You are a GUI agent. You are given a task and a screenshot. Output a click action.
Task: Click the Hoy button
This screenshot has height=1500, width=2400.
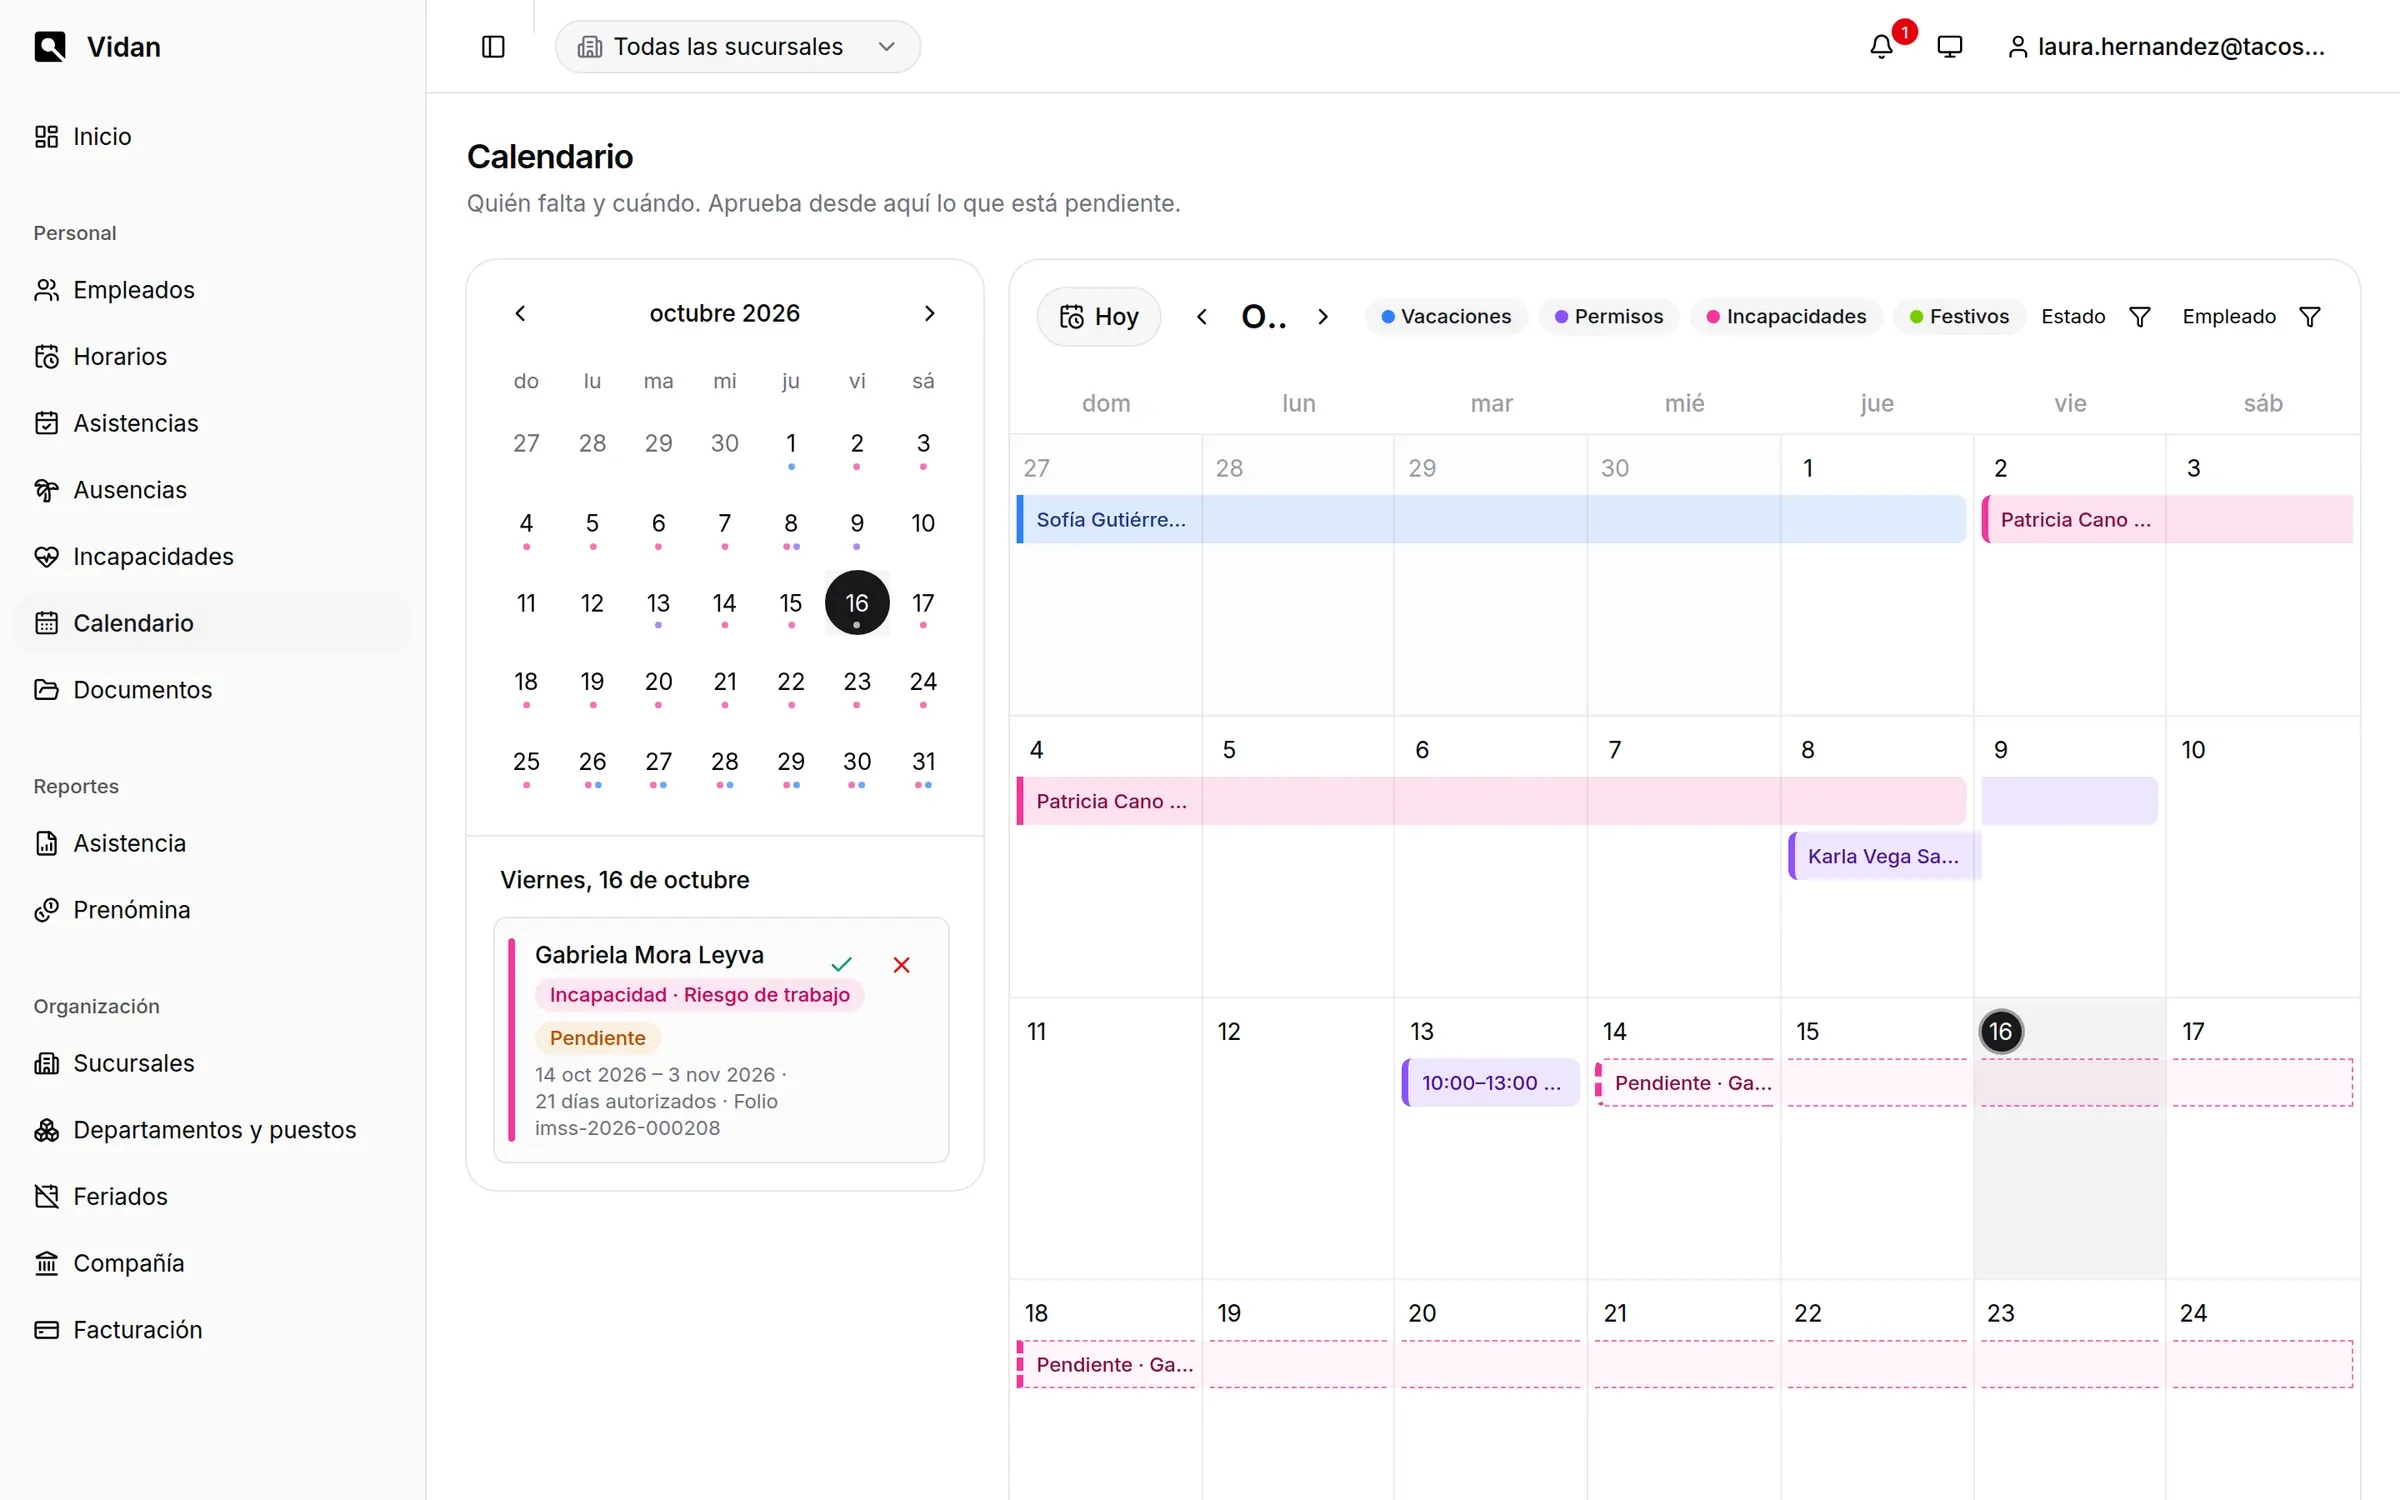1099,317
